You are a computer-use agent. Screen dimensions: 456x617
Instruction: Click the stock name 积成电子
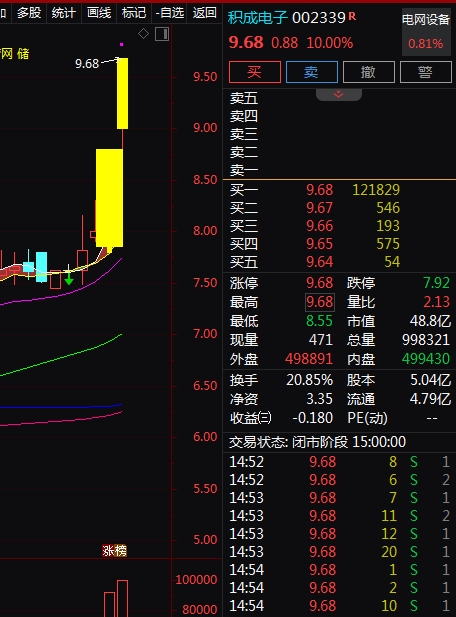pos(258,17)
